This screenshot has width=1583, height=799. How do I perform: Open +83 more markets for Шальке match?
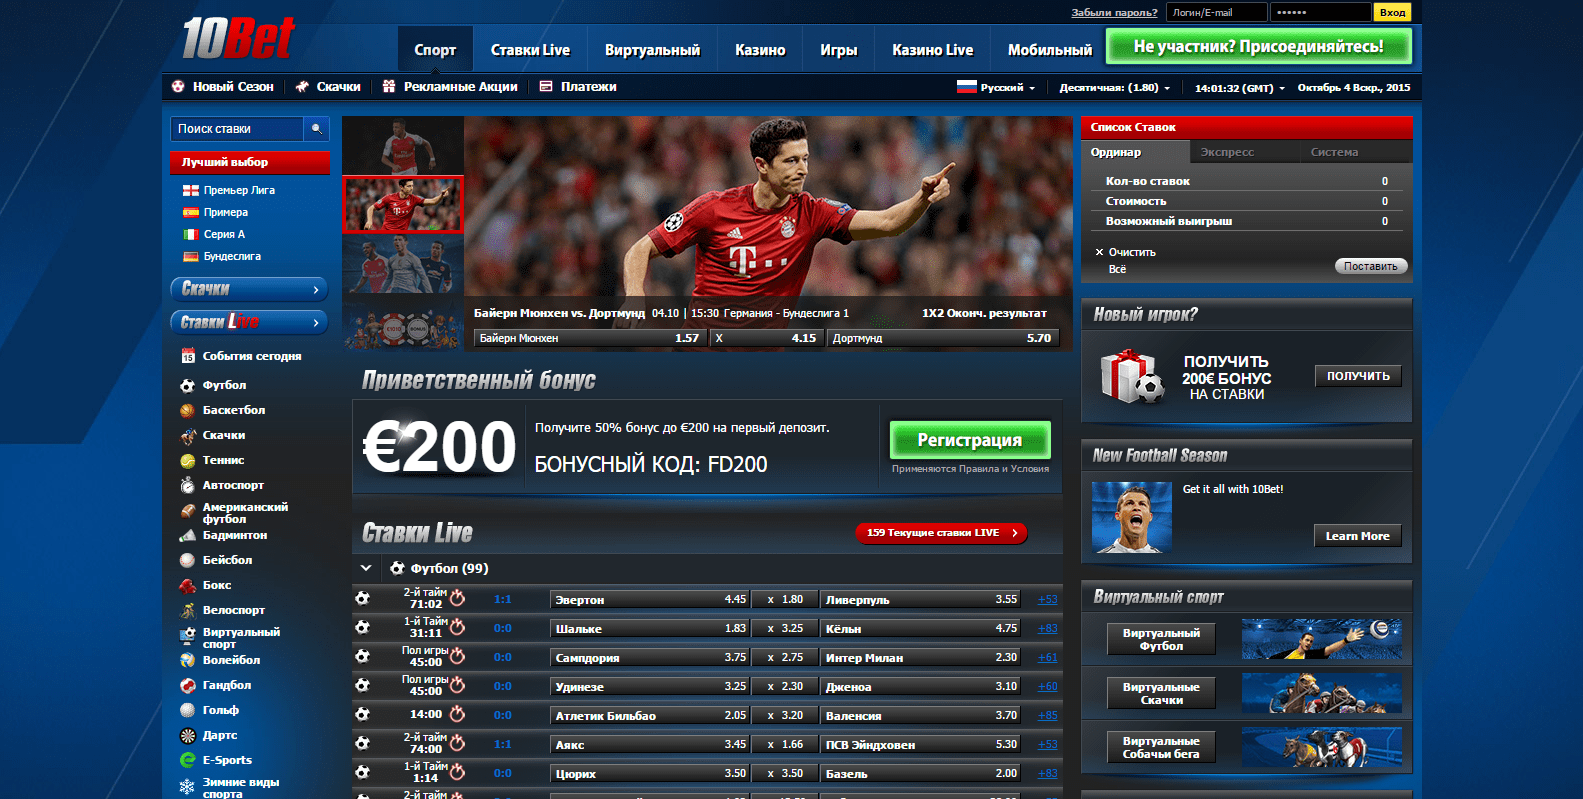(x=1047, y=628)
